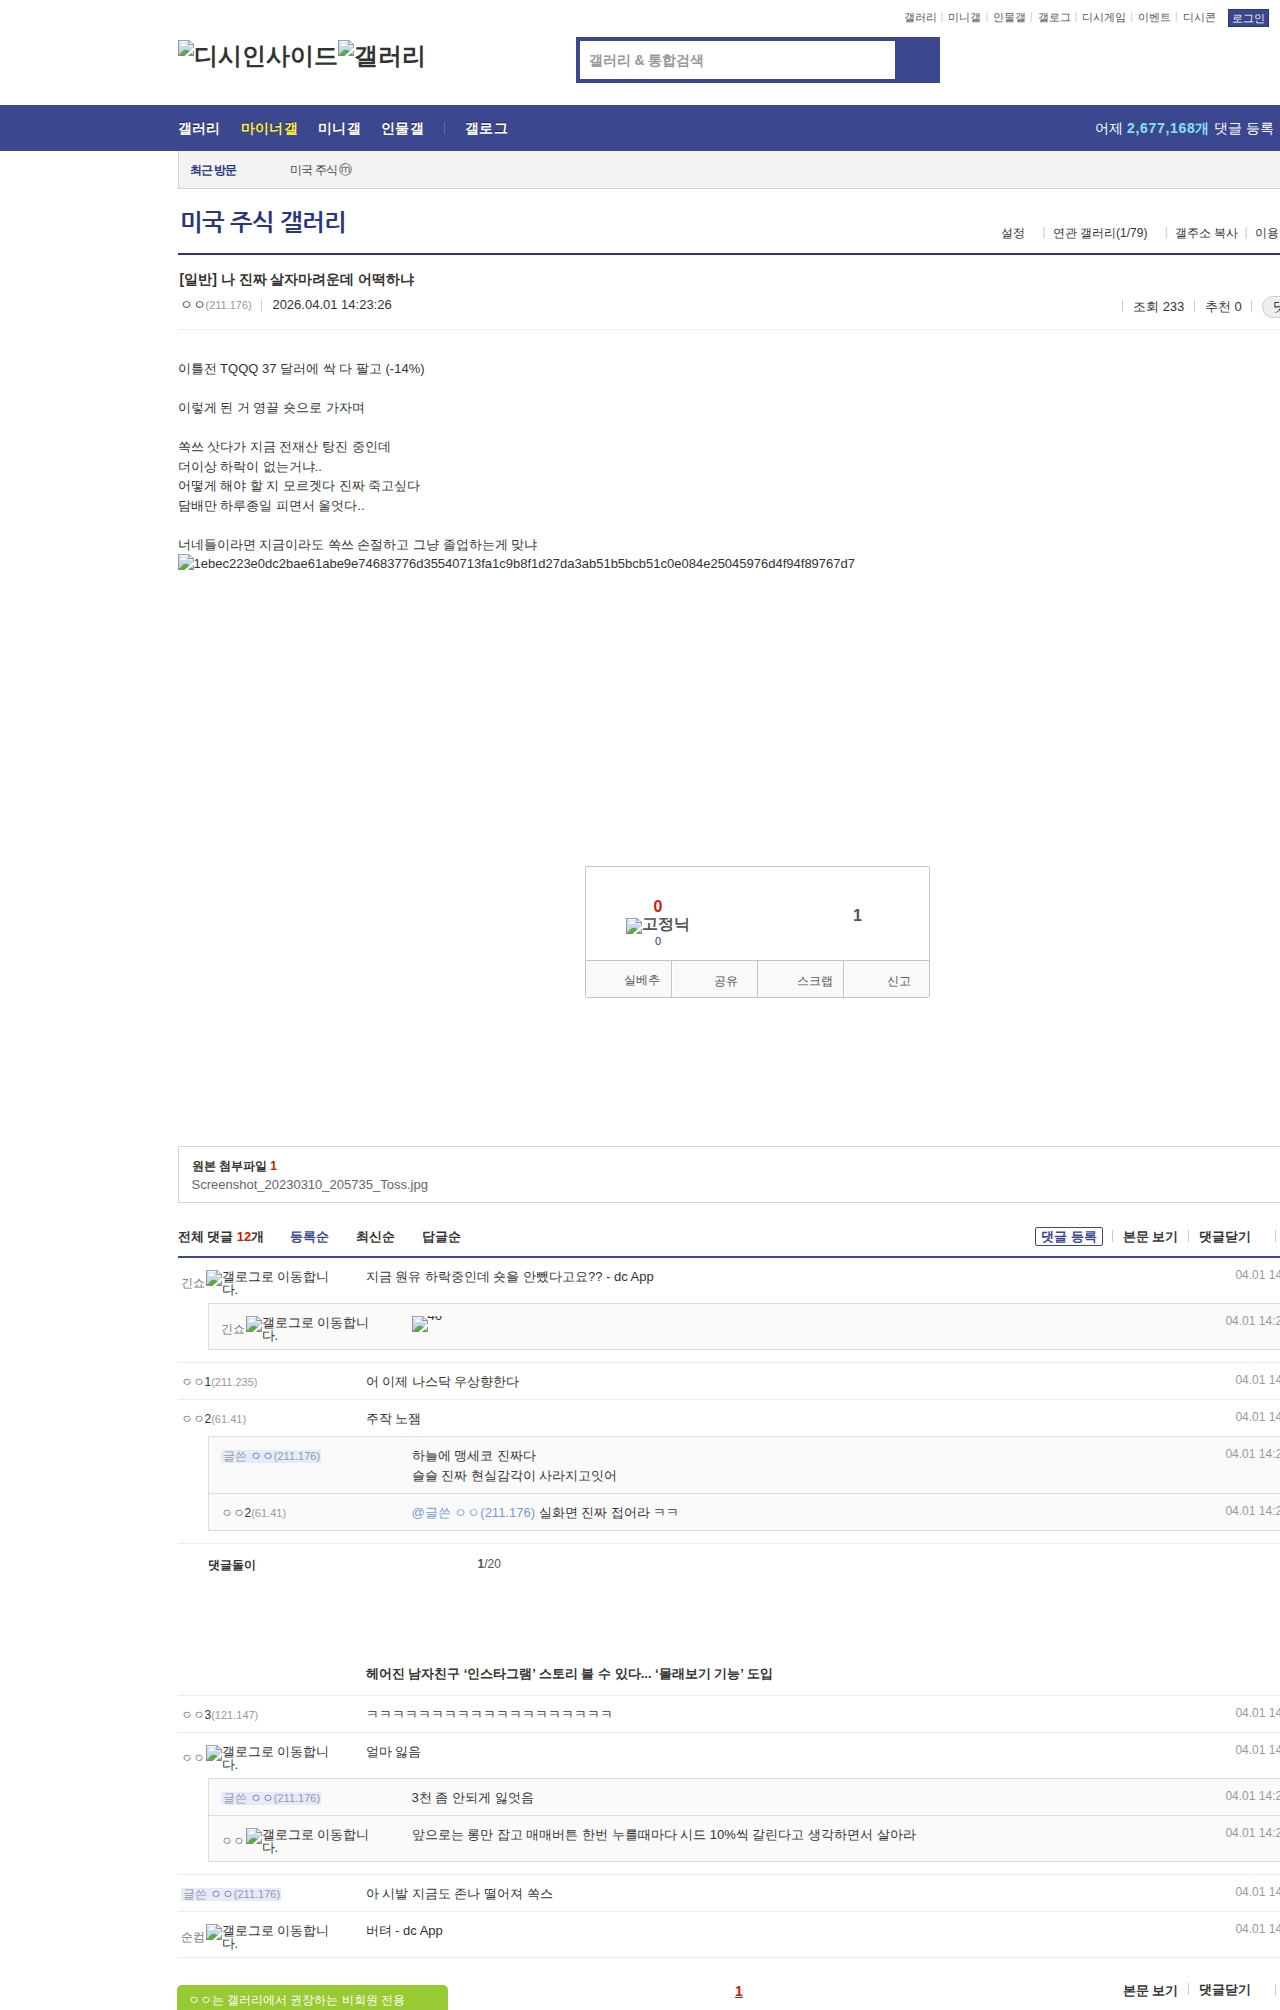Screen dimensions: 1280x2010
Task: Click the 디시인사이드 logo image
Action: [x=258, y=56]
